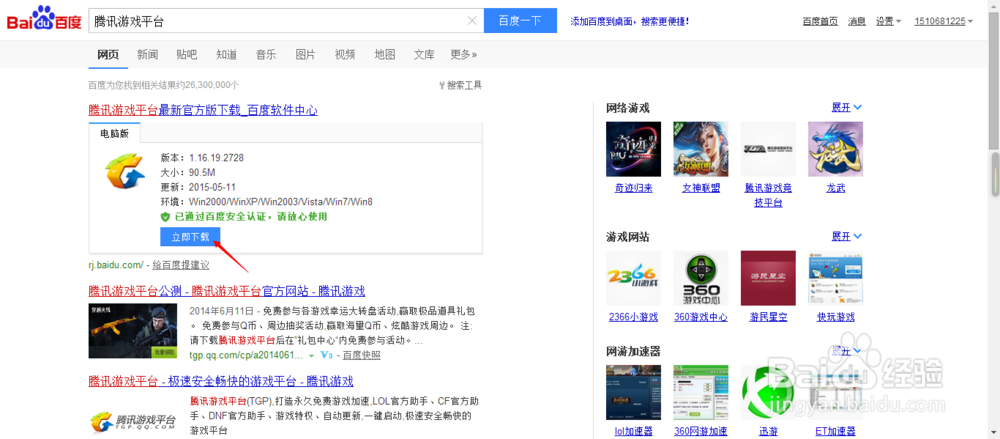Screen dimensions: 1000x439
Task: Click the 游民星空 text link
Action: coord(768,317)
